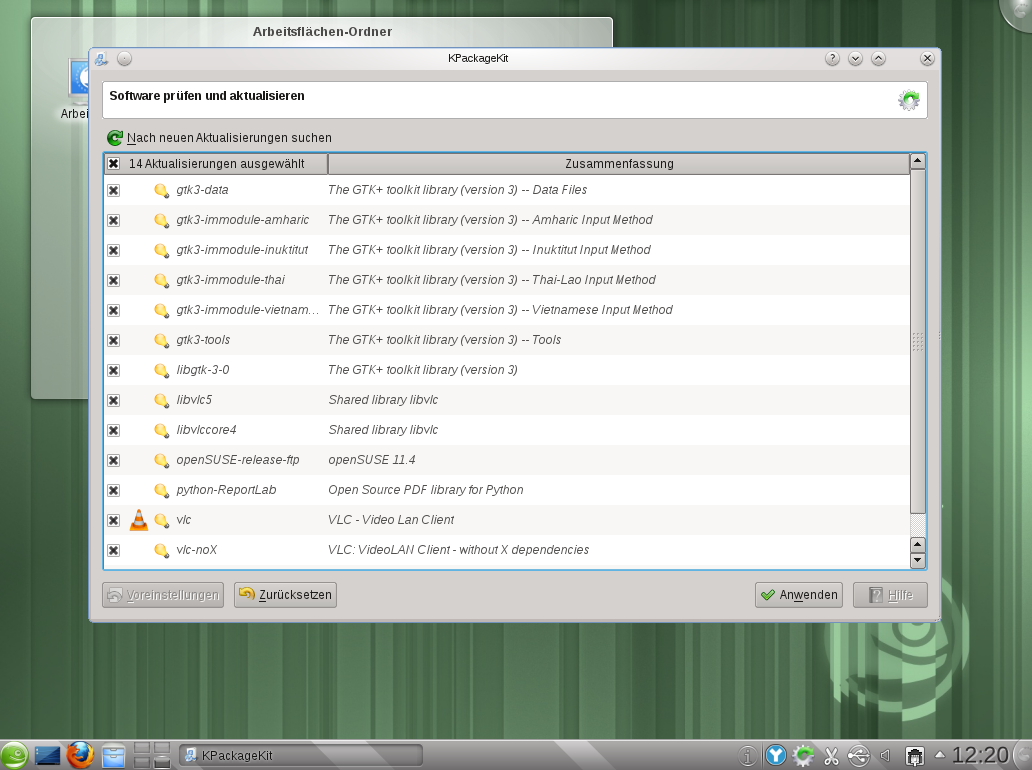This screenshot has width=1032, height=770.
Task: Sort by the Zusammenfassung column header
Action: (x=618, y=164)
